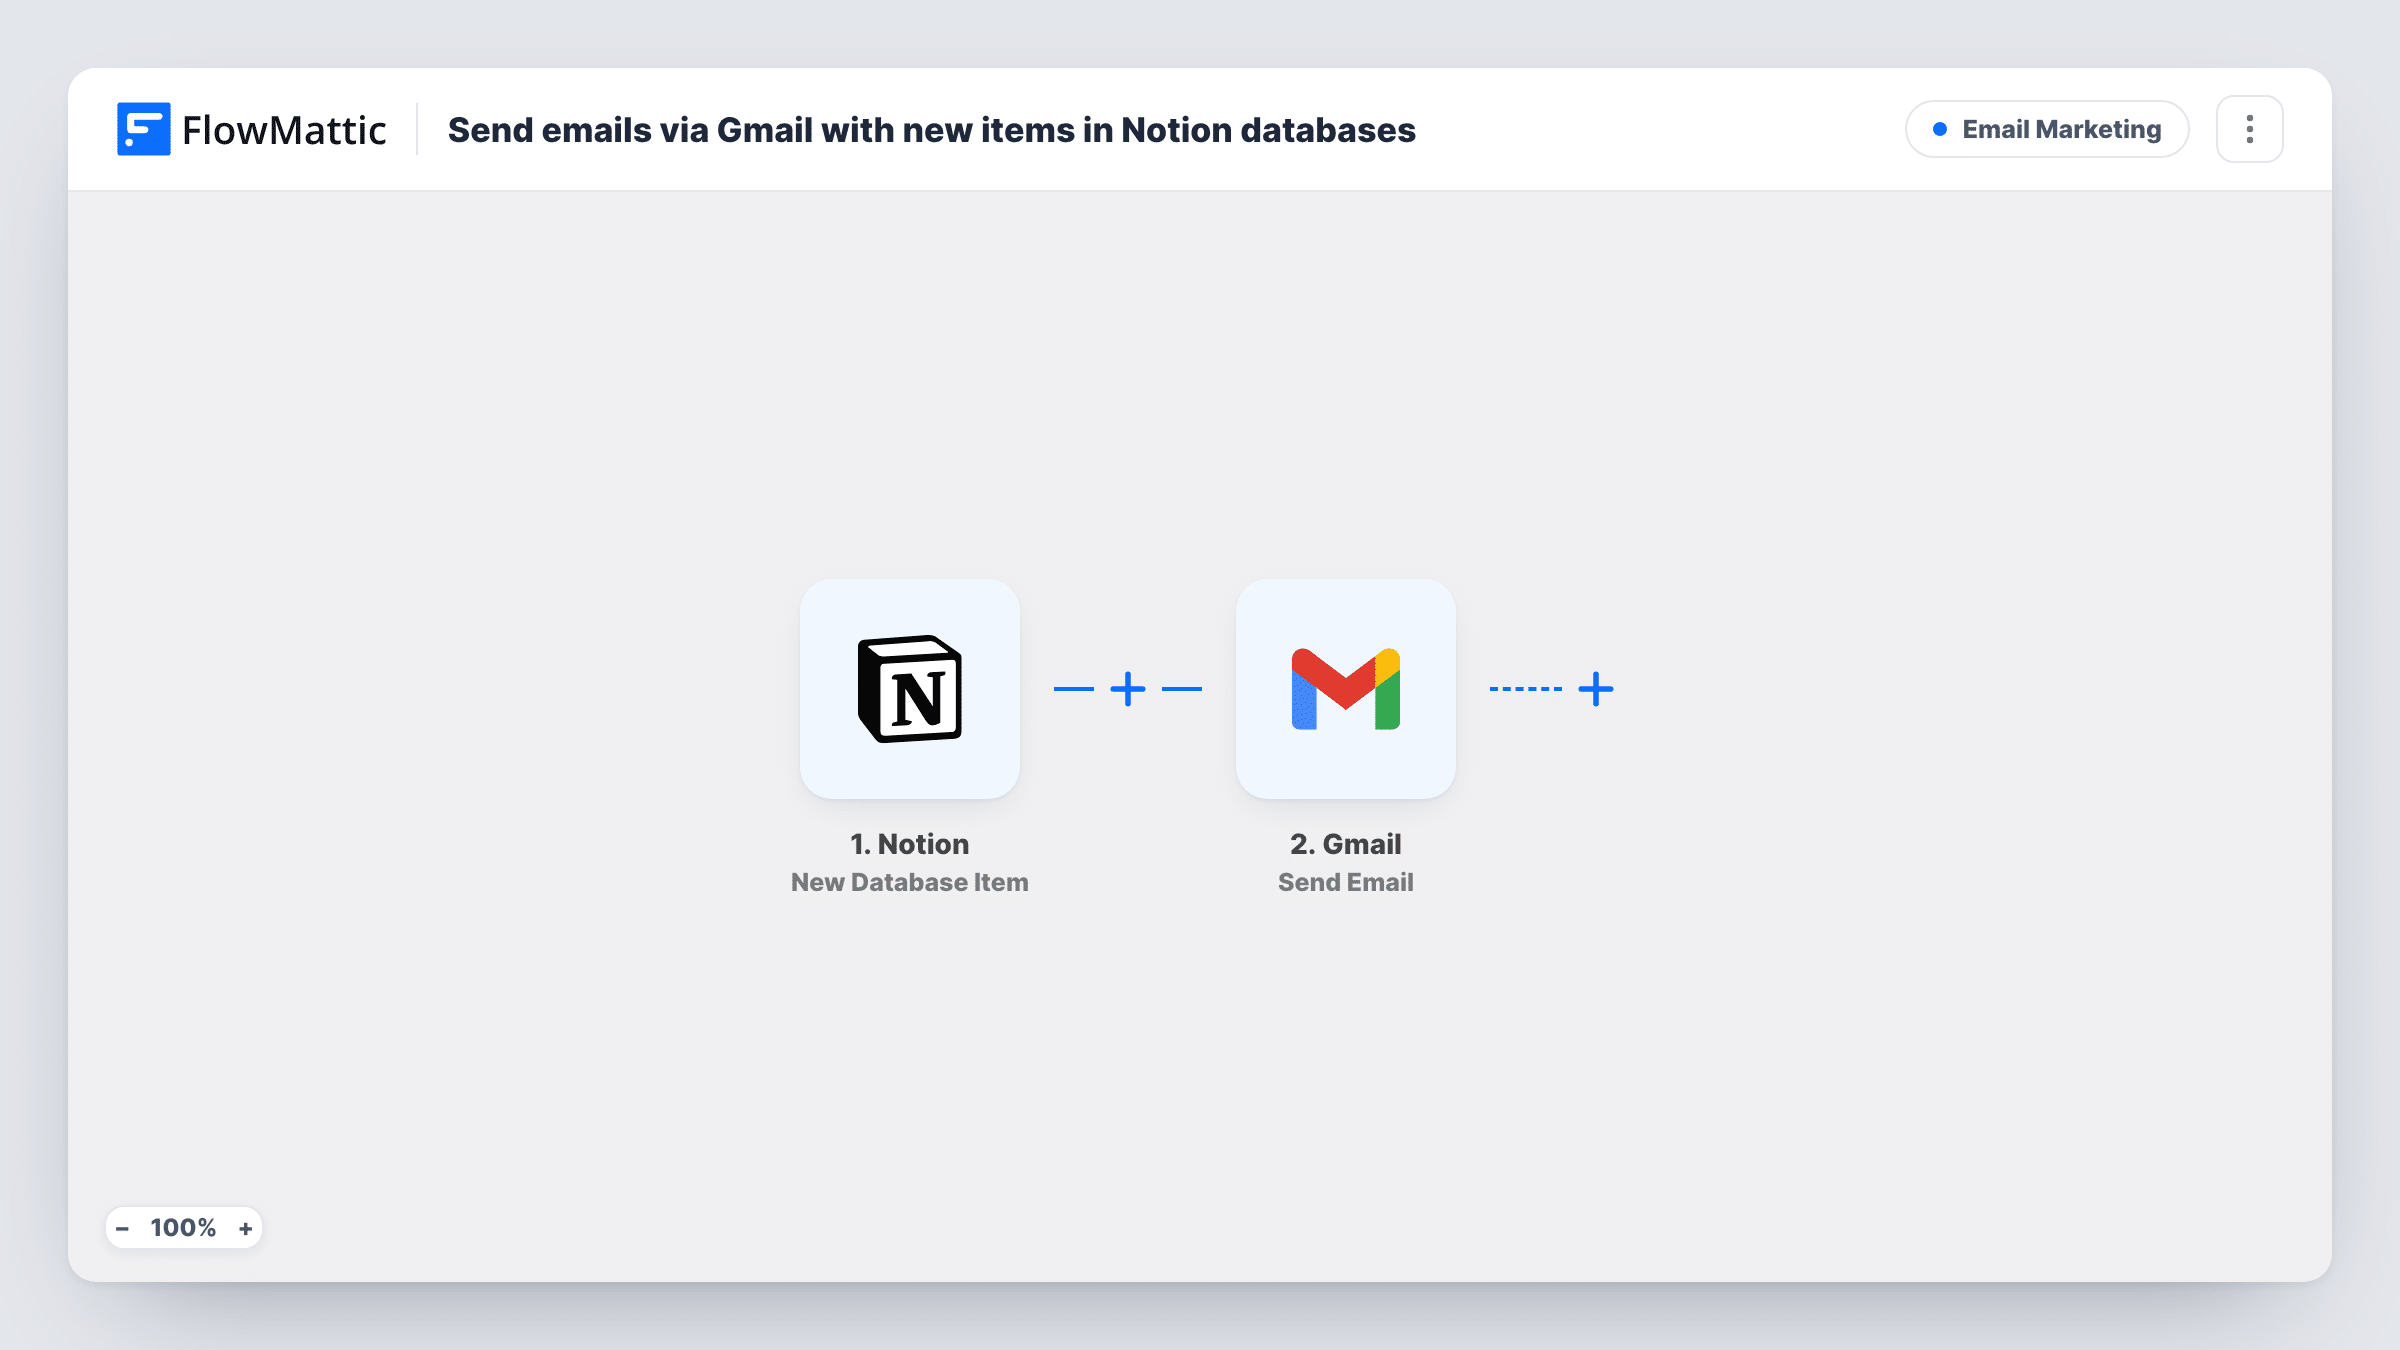Zoom out with the minus button

click(122, 1228)
